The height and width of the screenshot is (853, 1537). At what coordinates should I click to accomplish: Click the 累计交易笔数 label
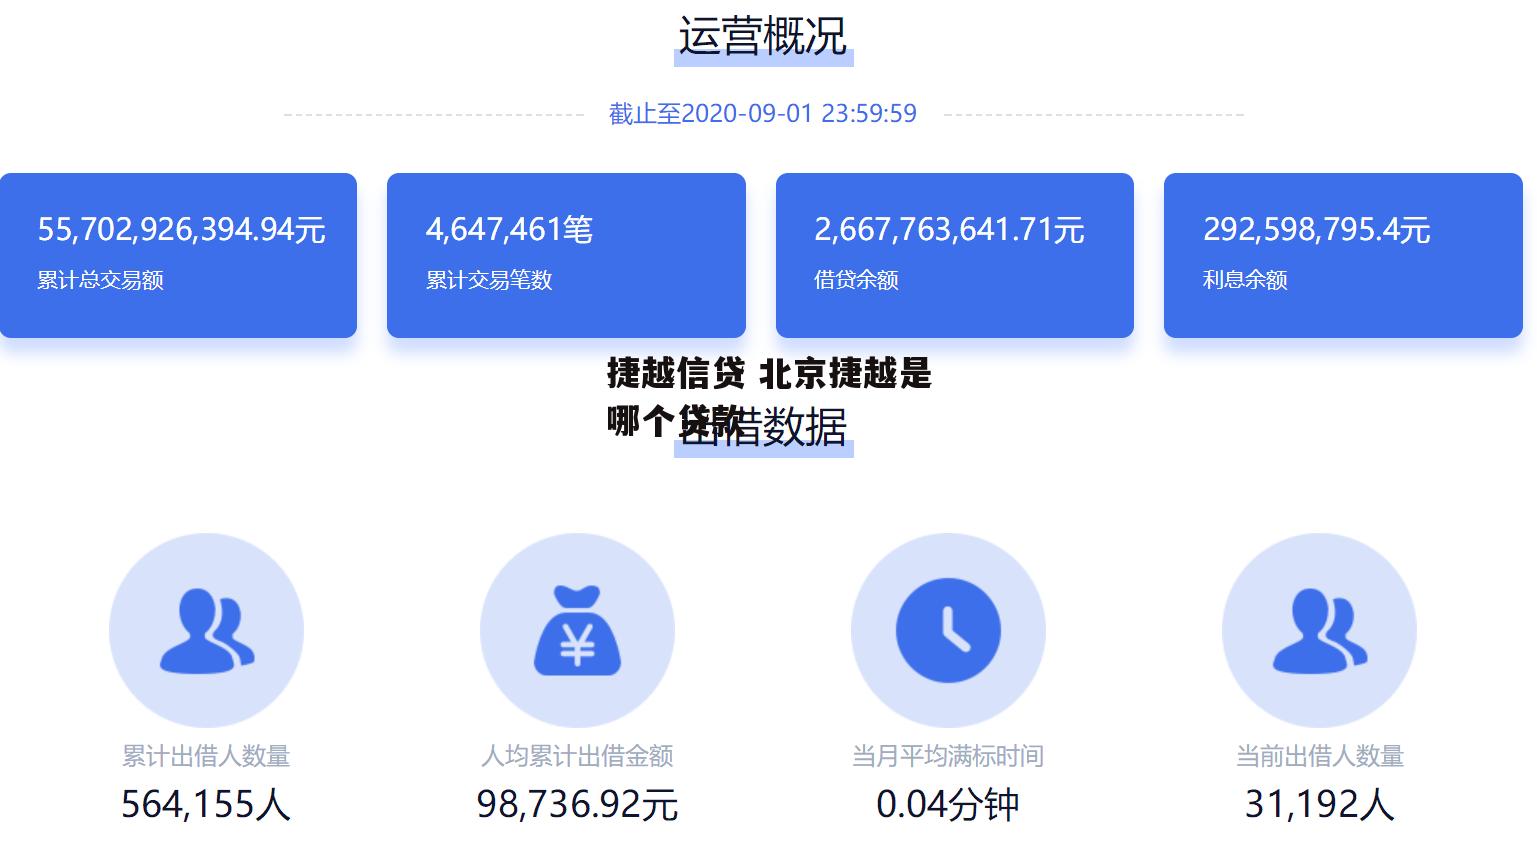click(x=489, y=280)
